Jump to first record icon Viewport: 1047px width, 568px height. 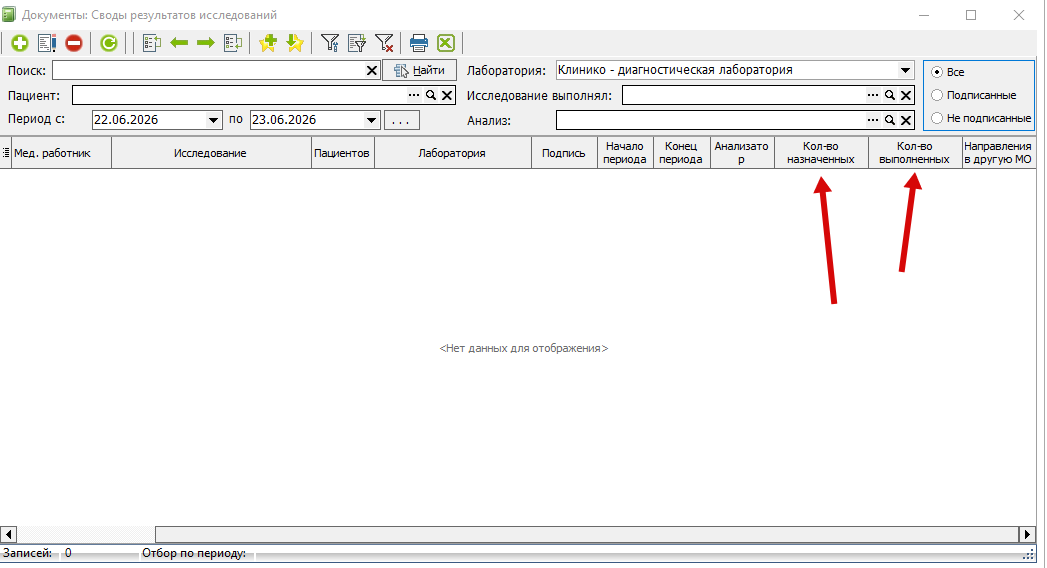[x=152, y=43]
